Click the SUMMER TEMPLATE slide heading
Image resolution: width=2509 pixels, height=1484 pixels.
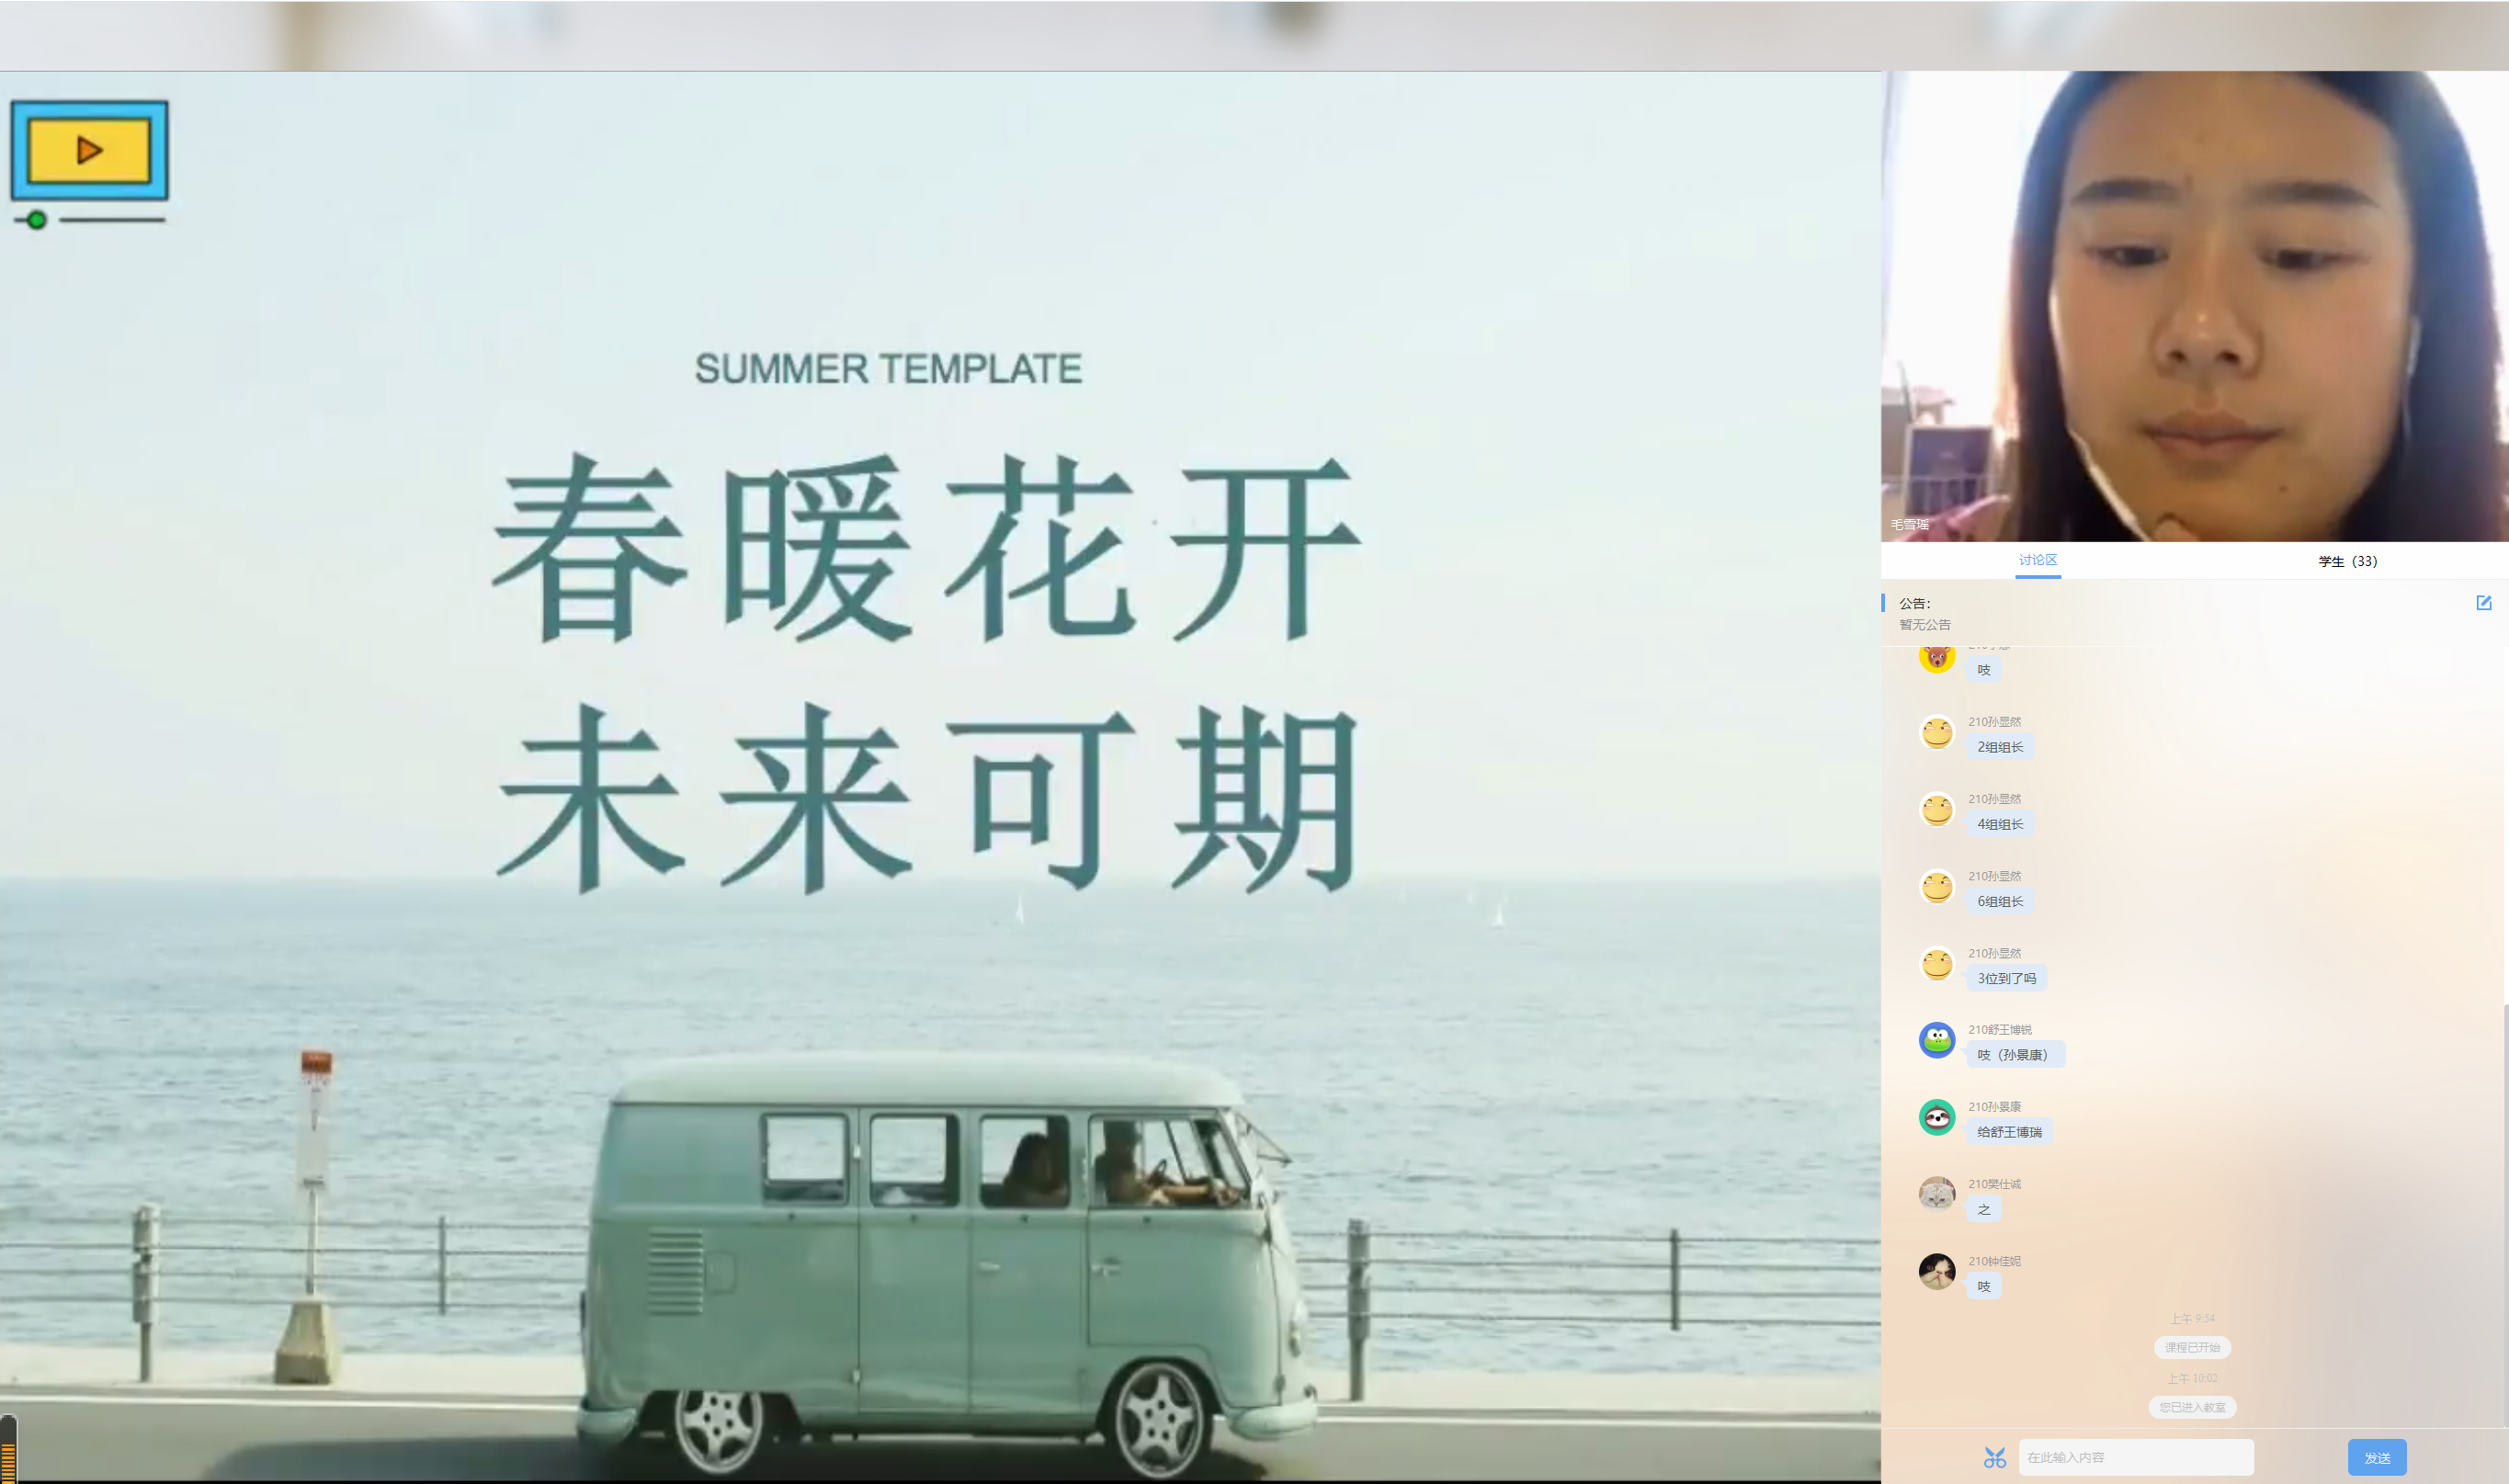point(888,368)
